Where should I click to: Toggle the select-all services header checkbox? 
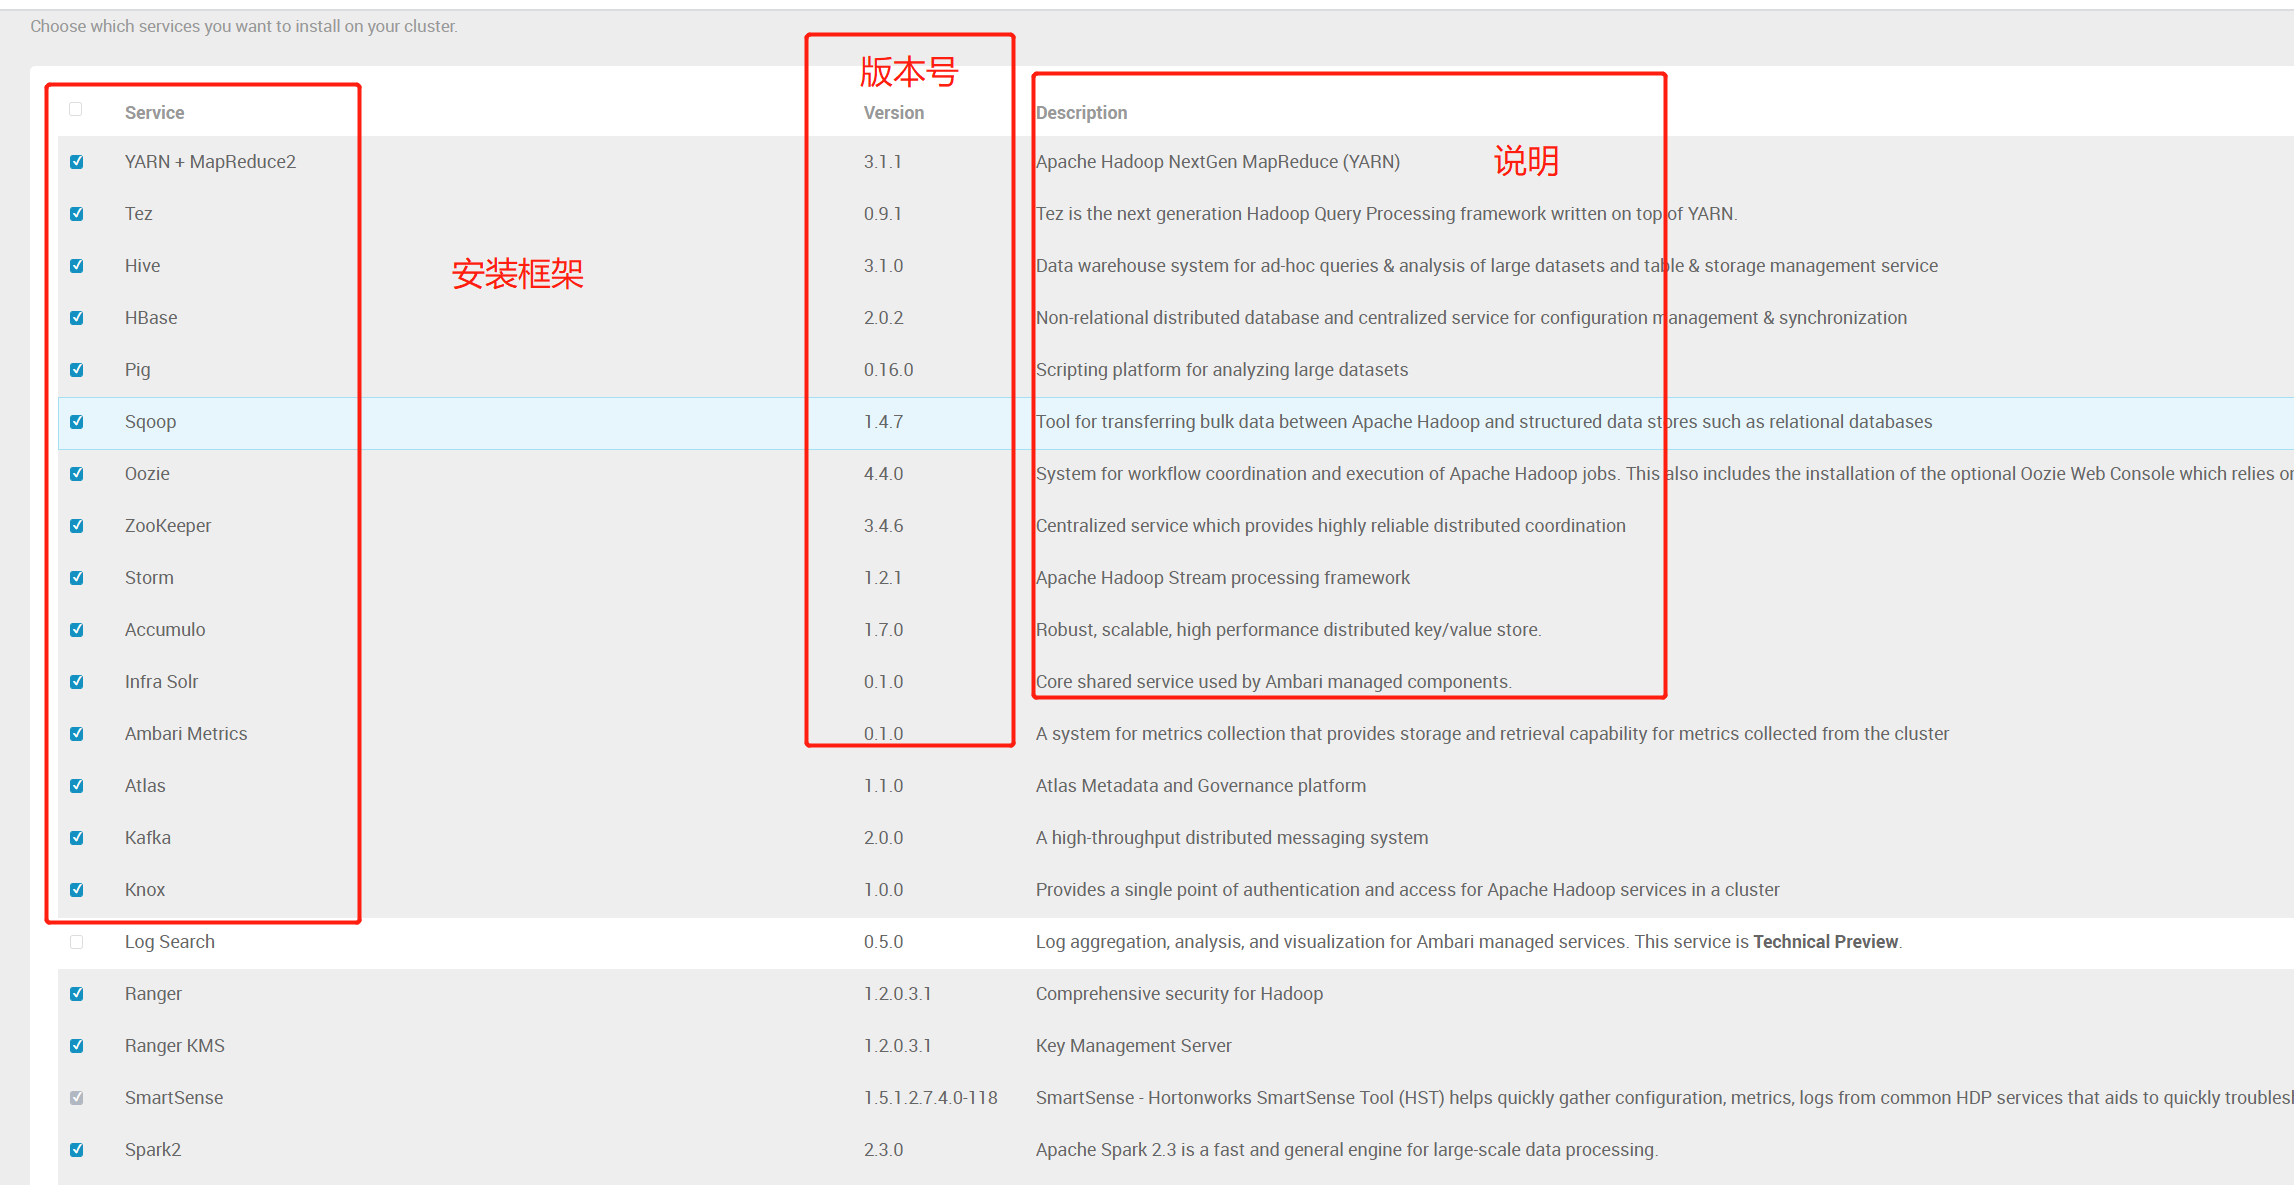[76, 110]
